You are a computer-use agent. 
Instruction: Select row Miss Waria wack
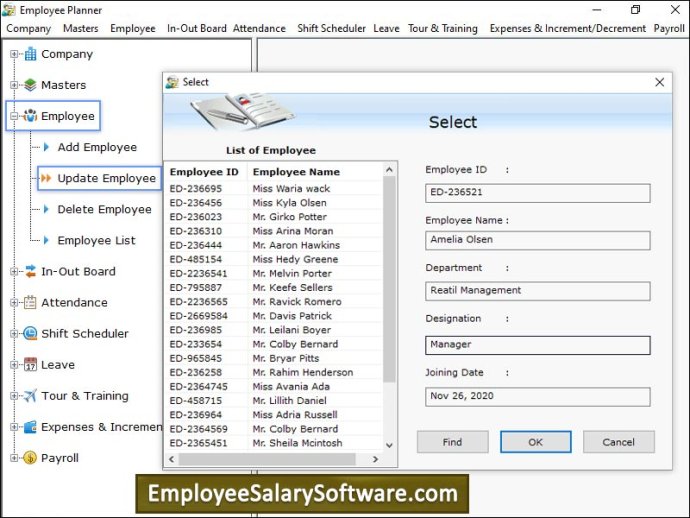(273, 188)
